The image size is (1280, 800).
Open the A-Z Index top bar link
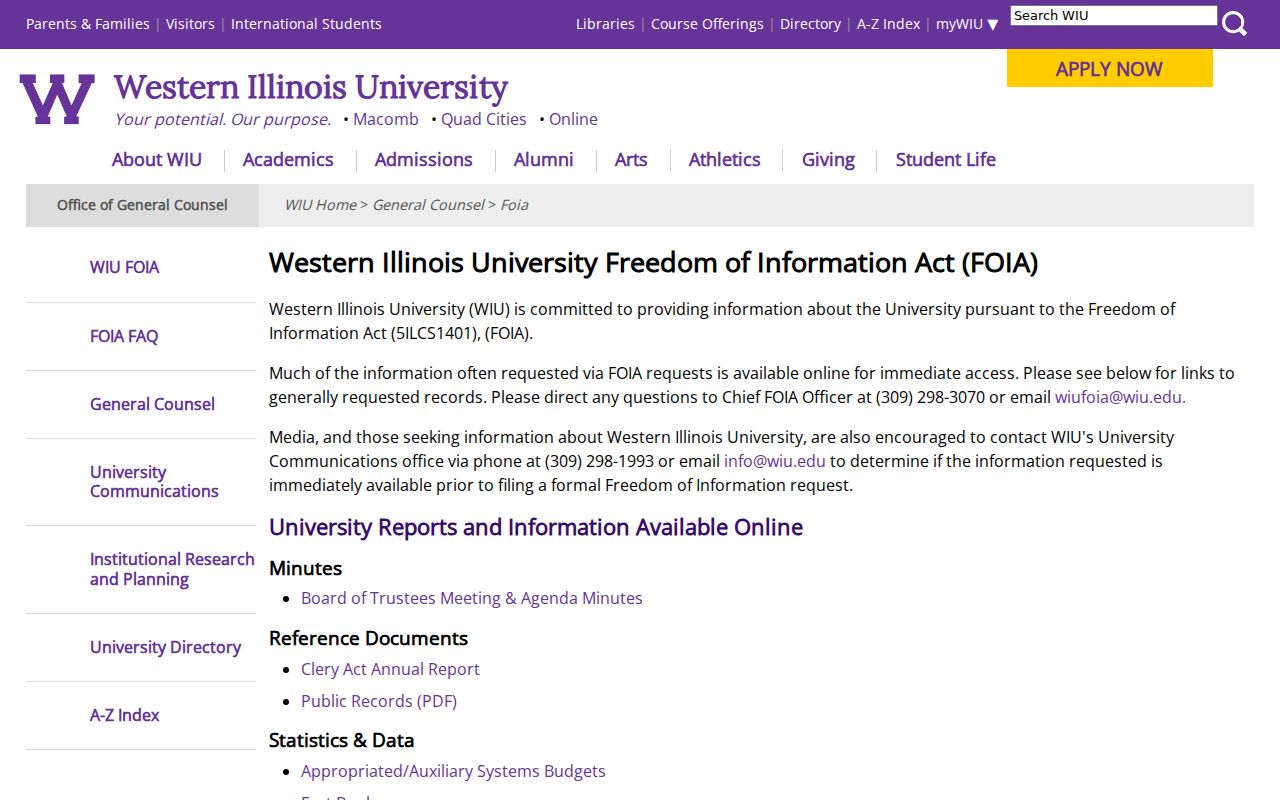[888, 24]
